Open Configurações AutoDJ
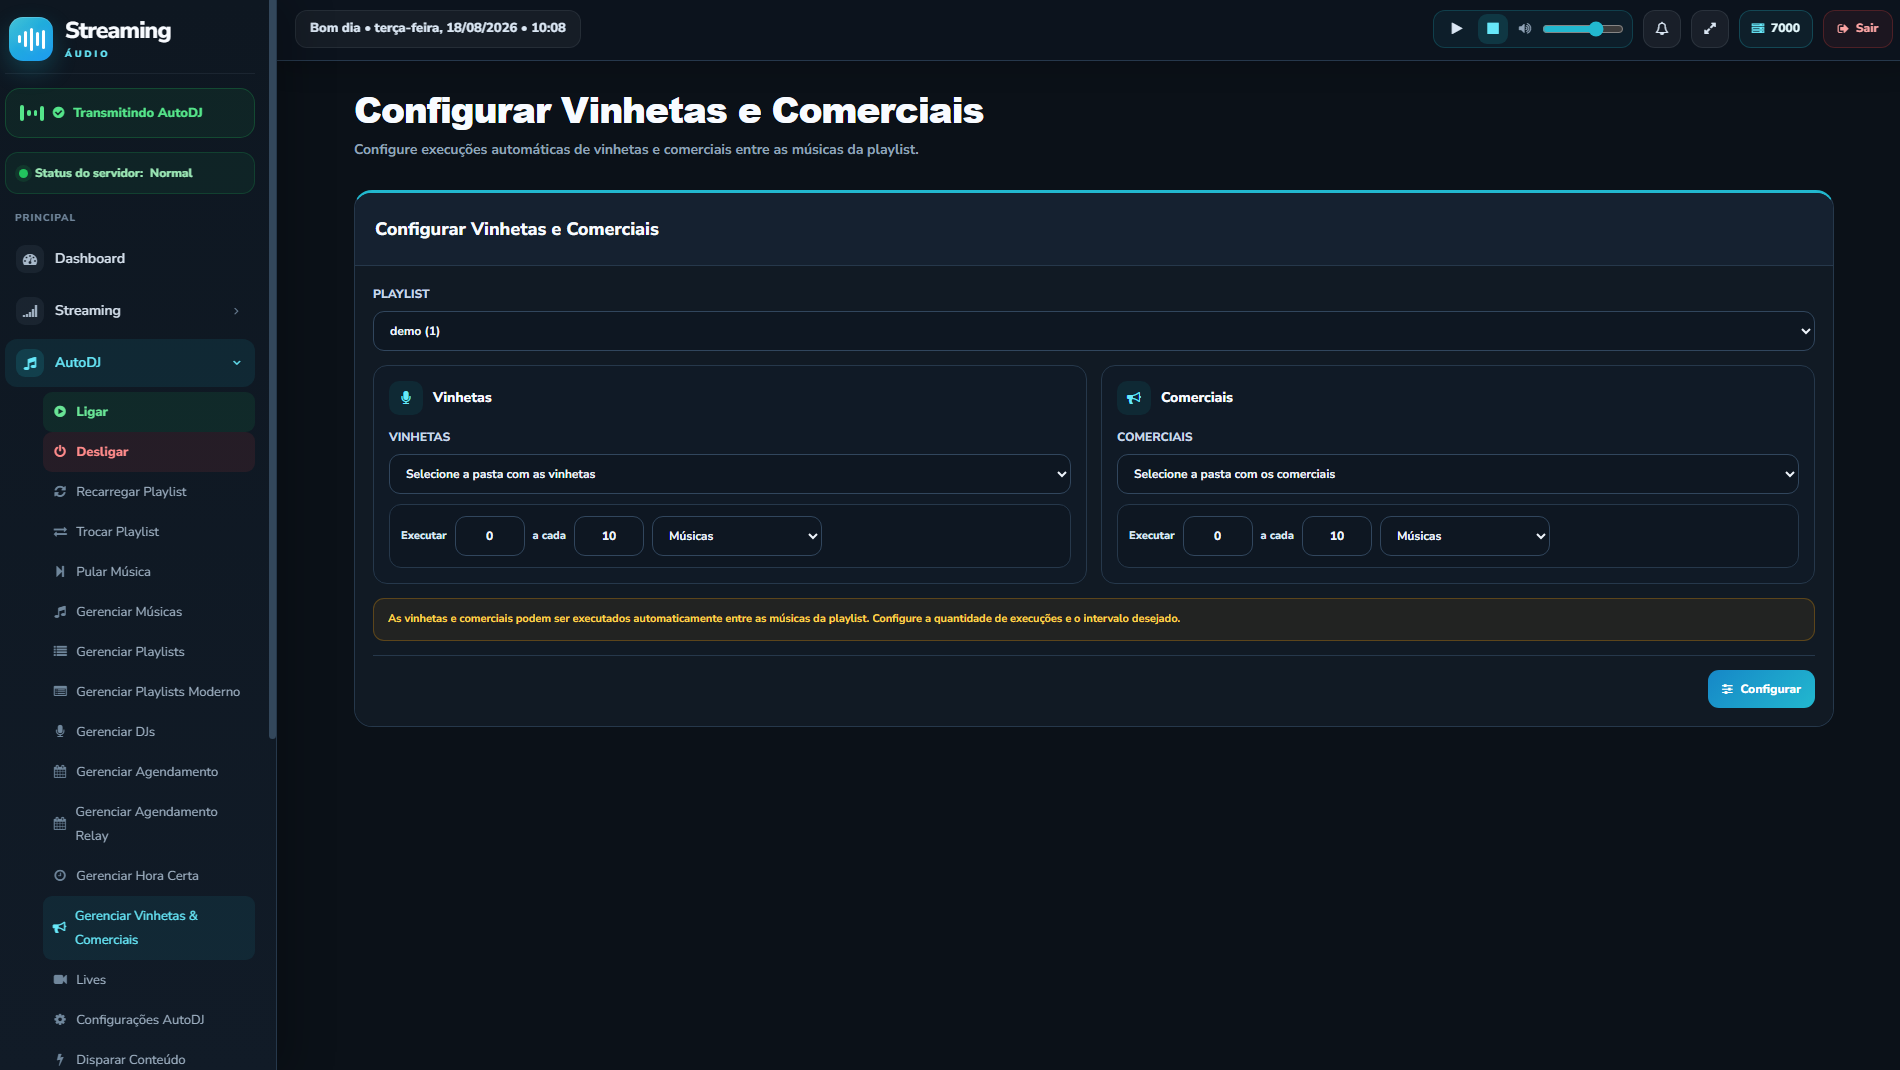The image size is (1900, 1070). (x=149, y=1020)
